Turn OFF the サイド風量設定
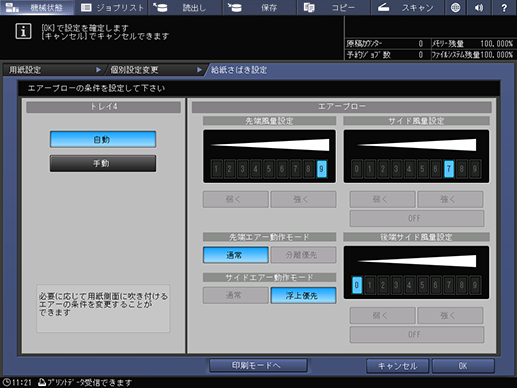The image size is (517, 388). tap(417, 218)
